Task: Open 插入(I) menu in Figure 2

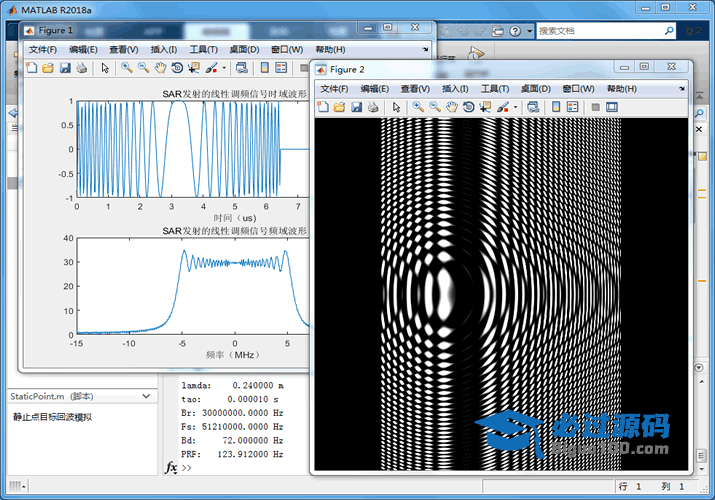Action: pyautogui.click(x=455, y=89)
